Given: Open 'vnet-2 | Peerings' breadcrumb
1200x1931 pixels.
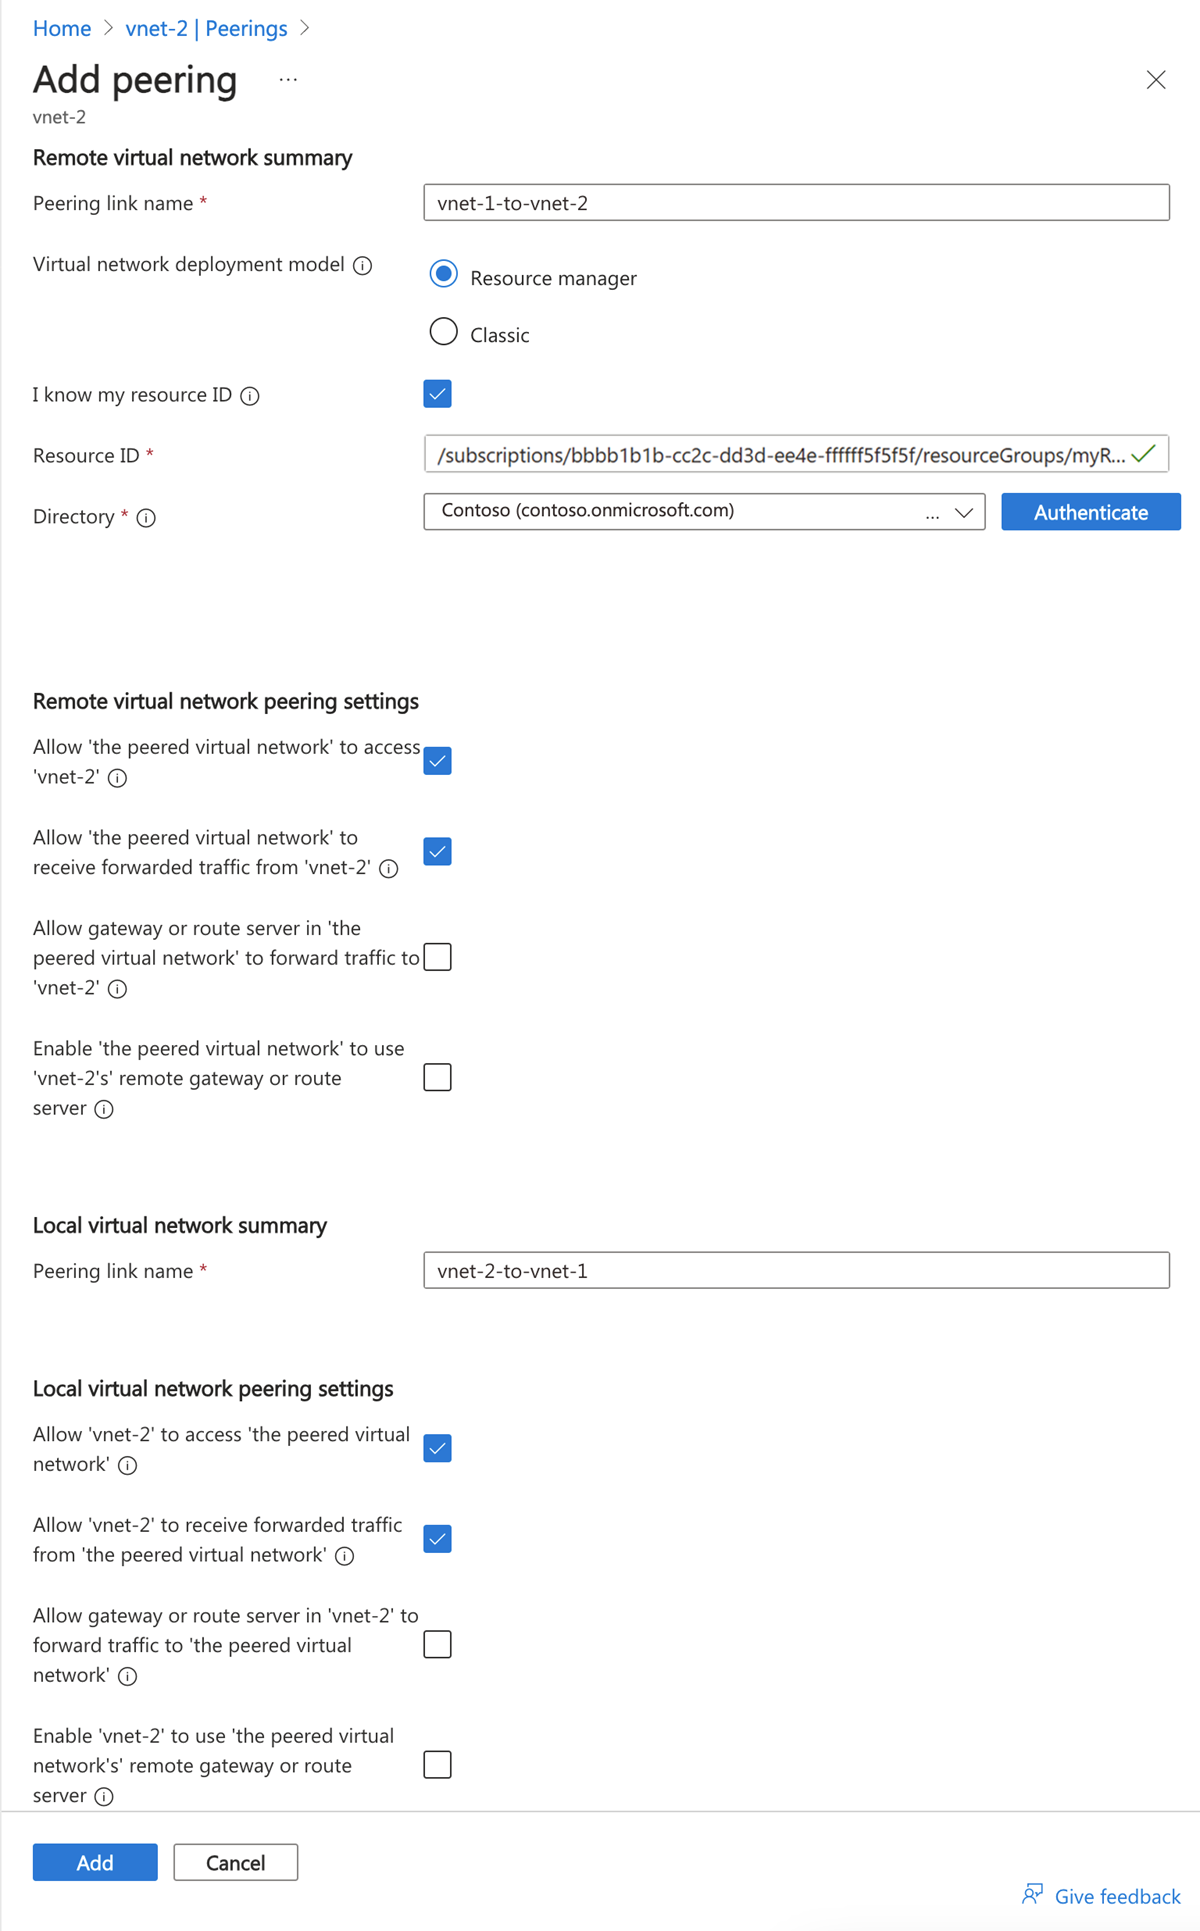Looking at the screenshot, I should click(x=205, y=28).
